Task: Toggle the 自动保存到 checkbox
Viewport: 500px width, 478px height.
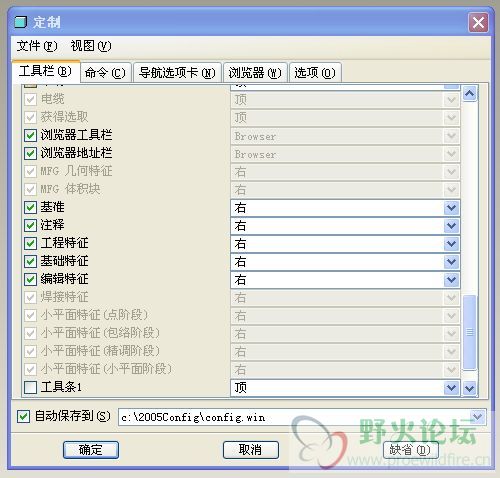Action: 23,416
